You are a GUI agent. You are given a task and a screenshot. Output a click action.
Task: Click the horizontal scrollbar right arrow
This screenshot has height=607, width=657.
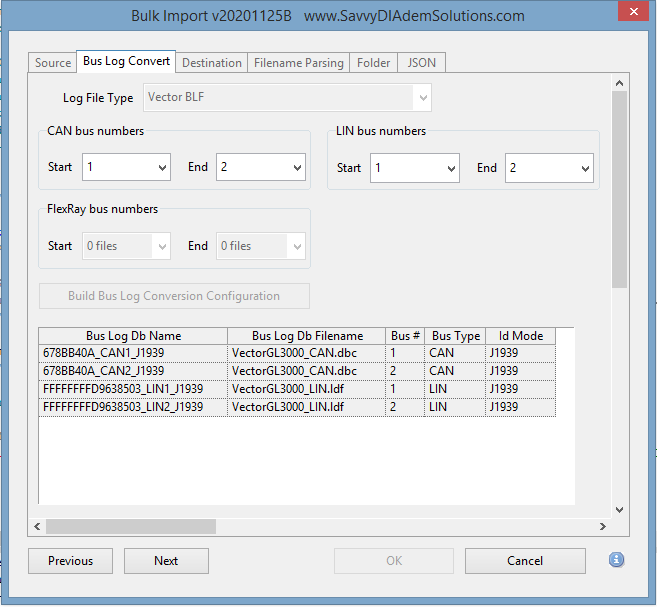click(x=602, y=526)
